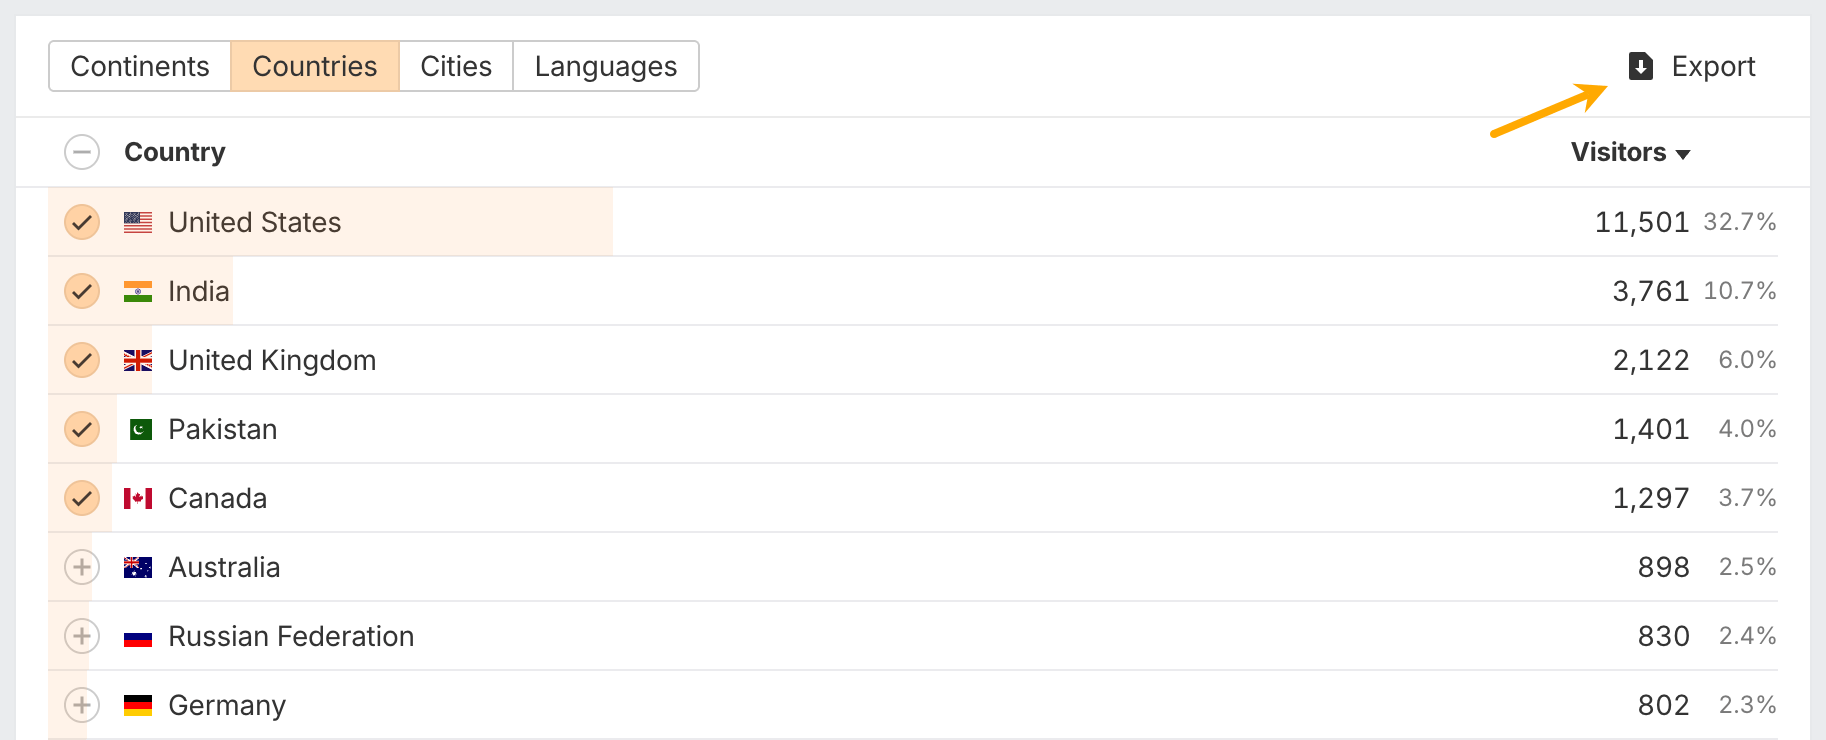Click the Australia flag icon

pos(138,567)
